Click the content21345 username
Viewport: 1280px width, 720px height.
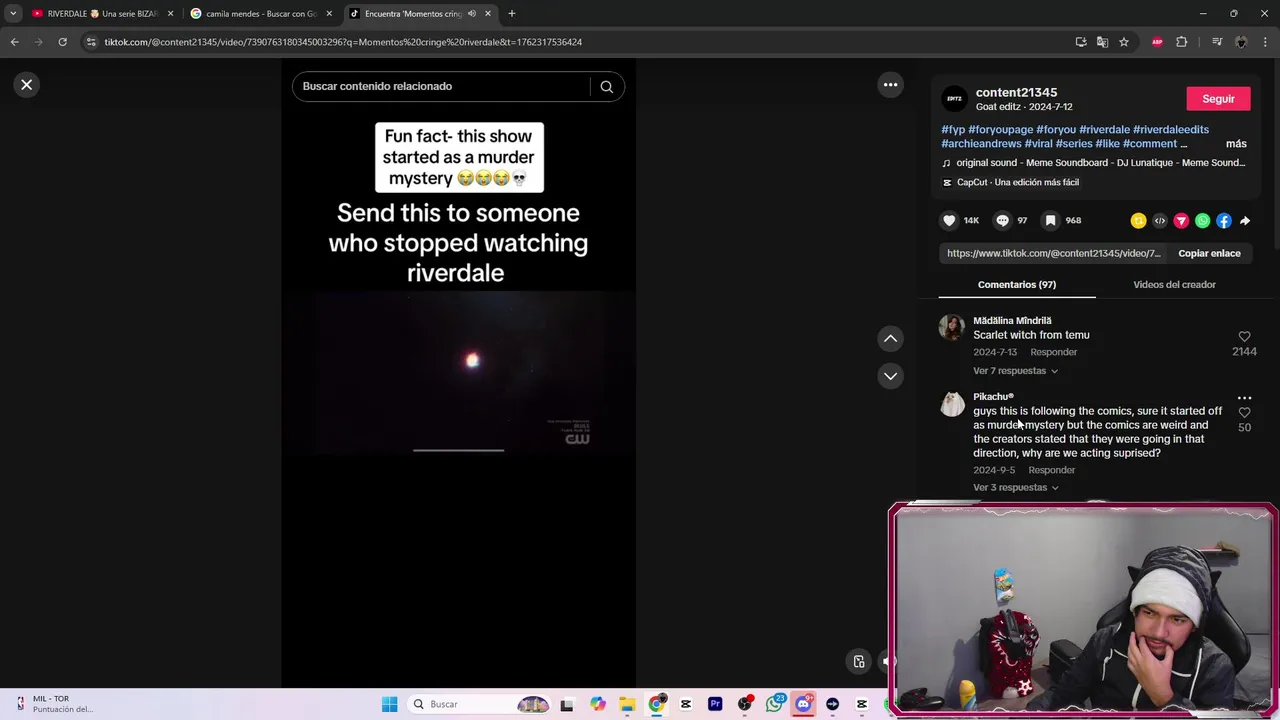(1016, 92)
